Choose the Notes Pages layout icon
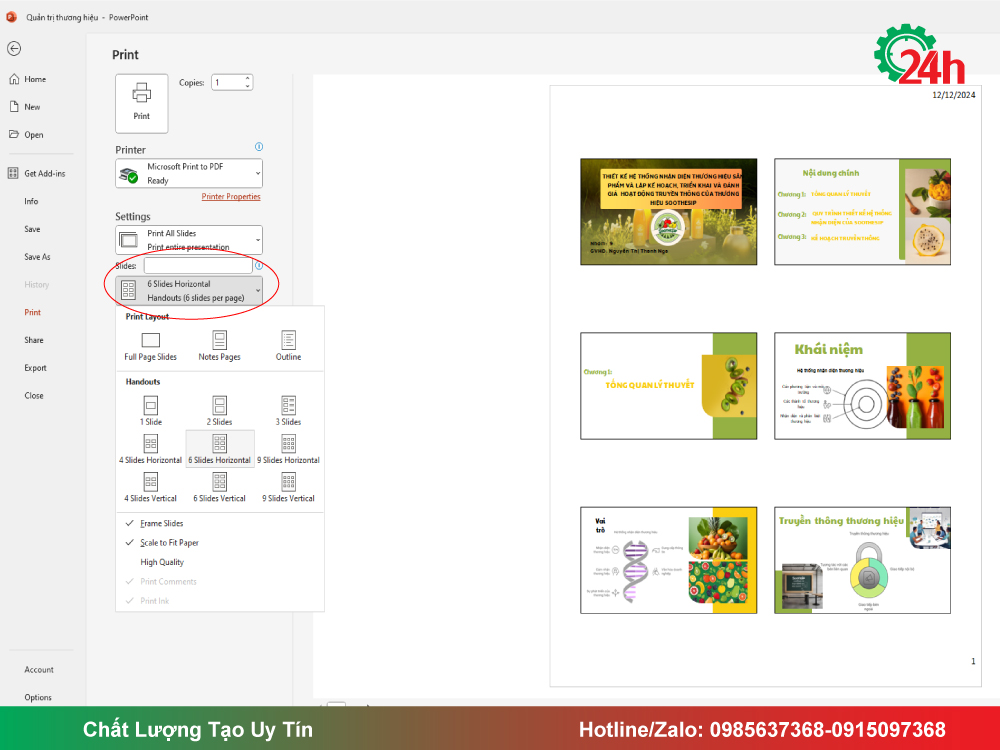Screen dimensions: 1000x750 pos(219,340)
